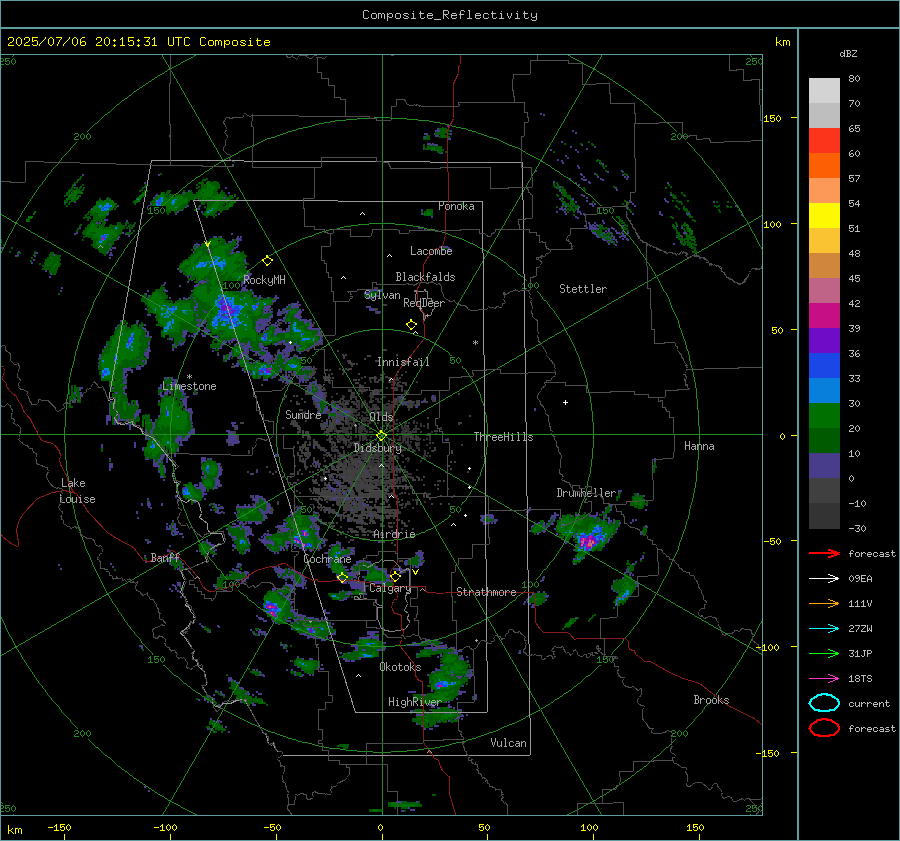Click the Stettler city label
The height and width of the screenshot is (841, 900).
(583, 289)
